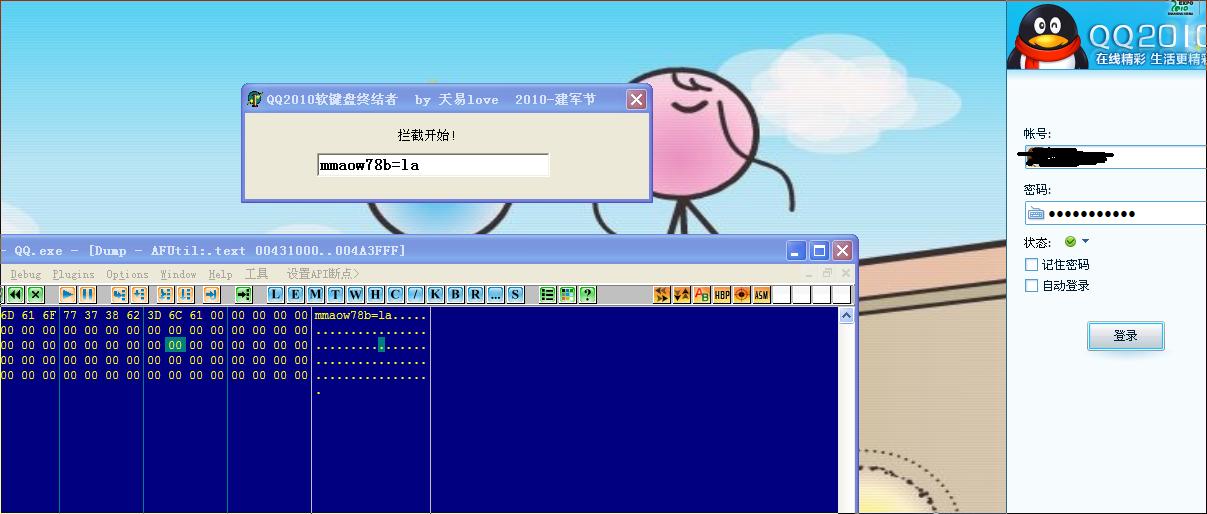Image resolution: width=1207 pixels, height=514 pixels.
Task: Run the debugged program with play icon
Action: pos(67,294)
